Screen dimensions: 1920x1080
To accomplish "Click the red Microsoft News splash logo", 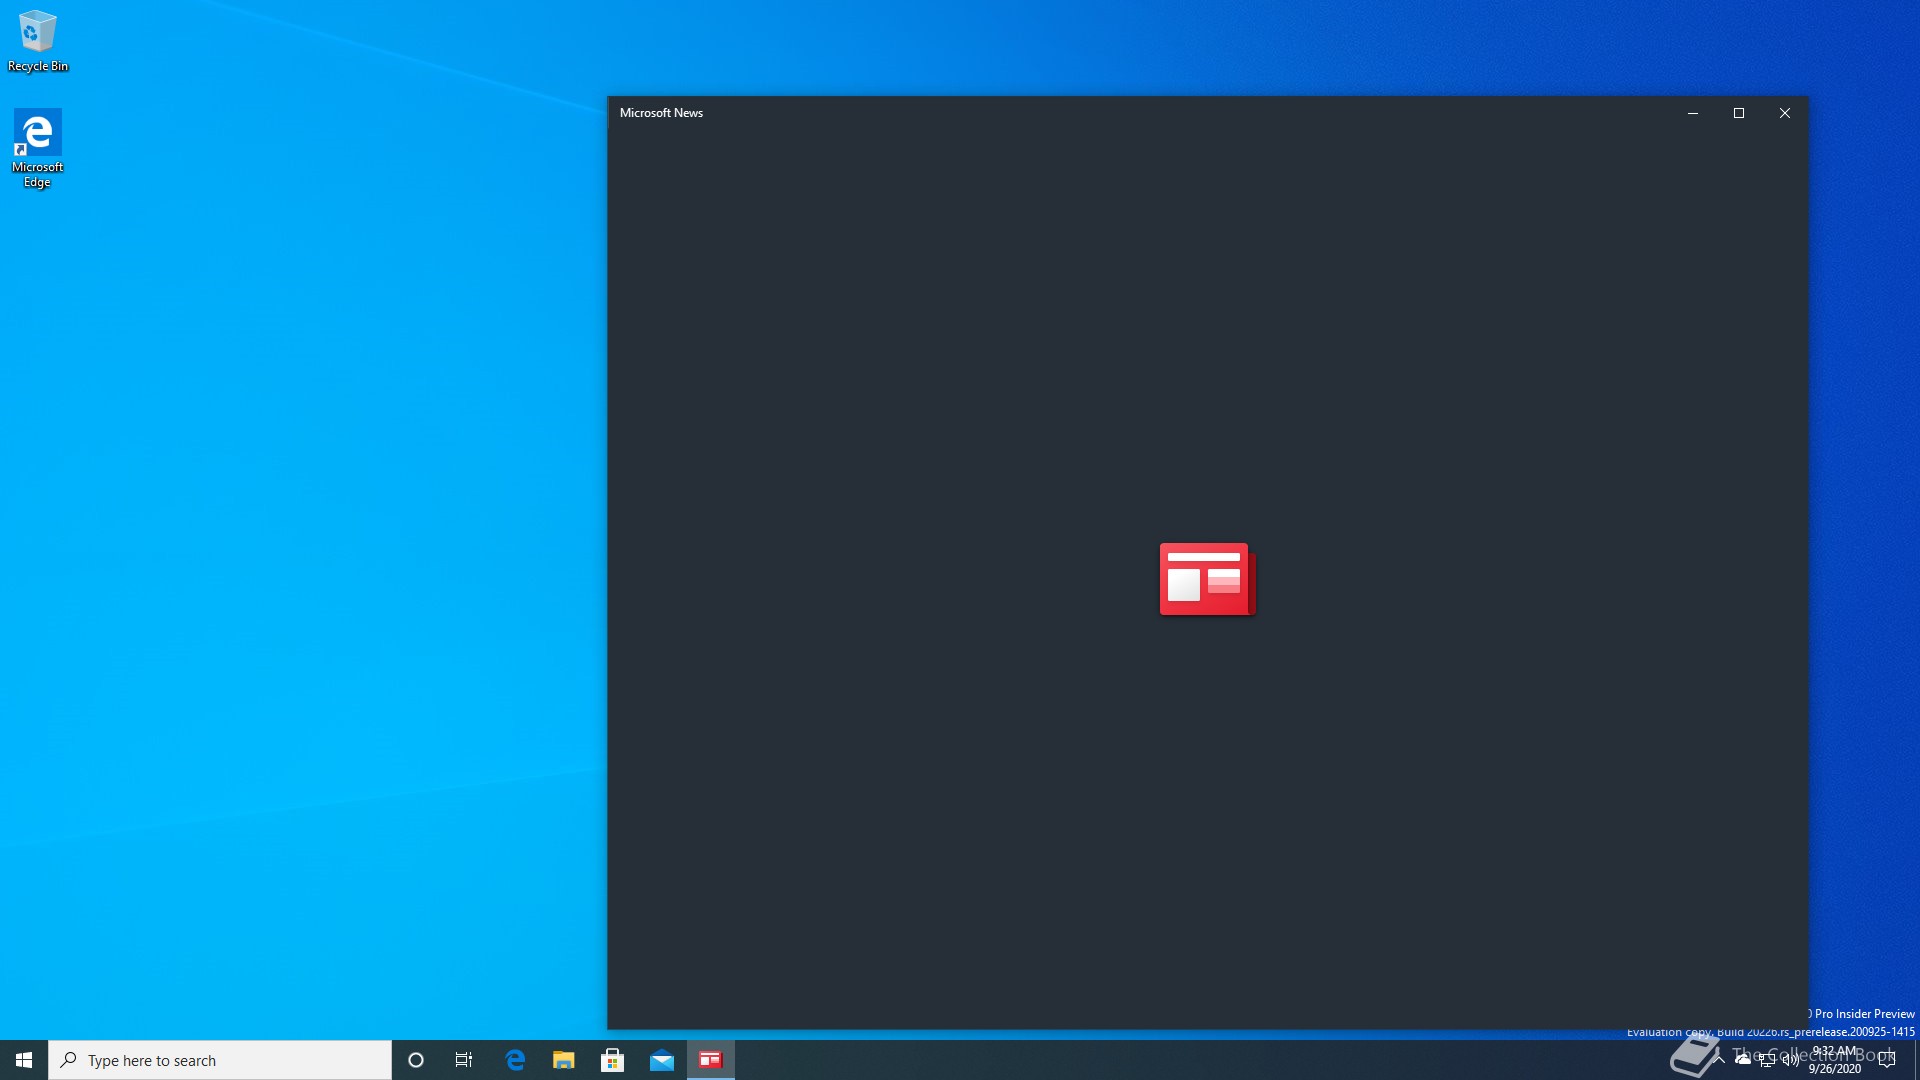I will pos(1207,579).
